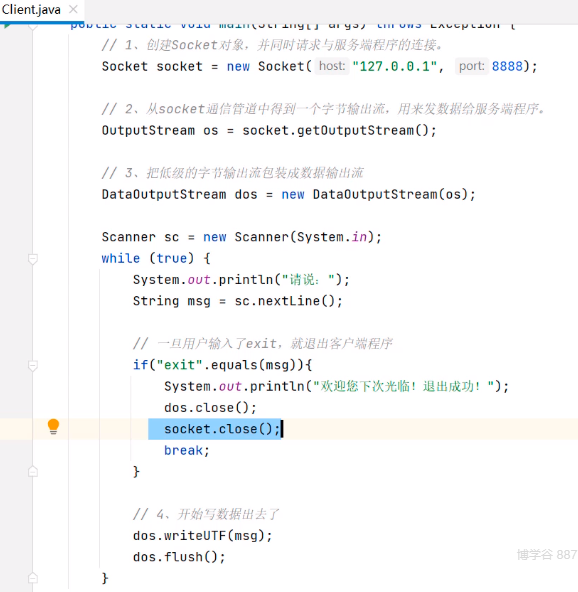Click the green run gutter arrow
The height and width of the screenshot is (592, 578).
[x=7, y=26]
